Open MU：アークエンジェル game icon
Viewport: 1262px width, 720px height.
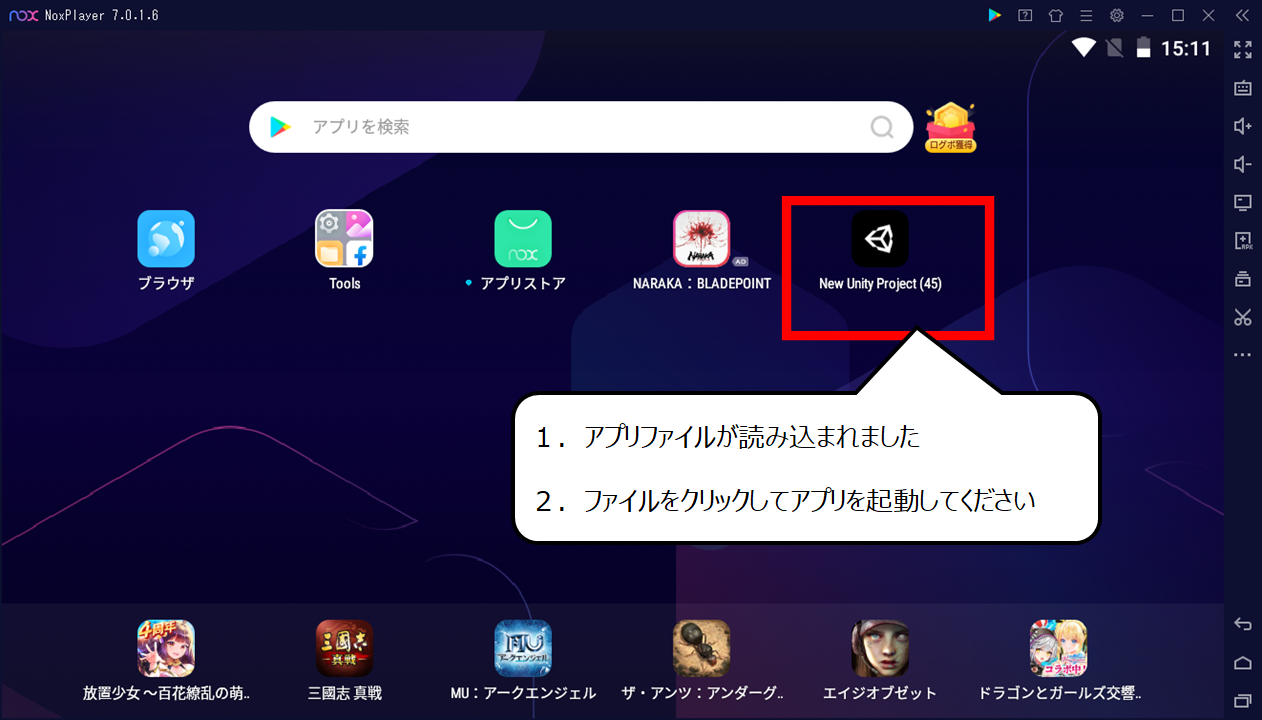[x=523, y=648]
